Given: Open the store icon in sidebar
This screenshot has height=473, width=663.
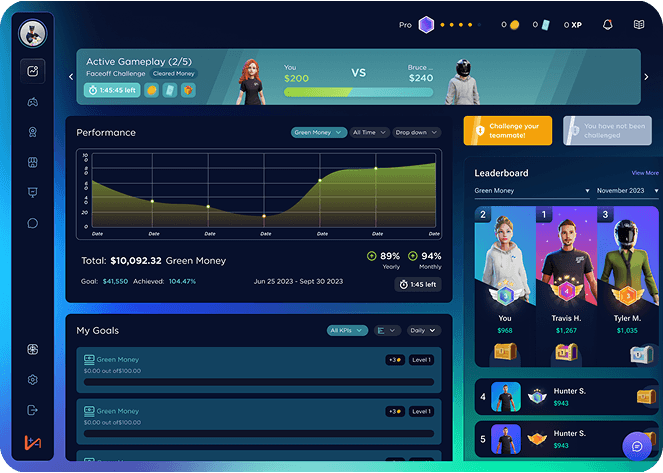Looking at the screenshot, I should 33,162.
